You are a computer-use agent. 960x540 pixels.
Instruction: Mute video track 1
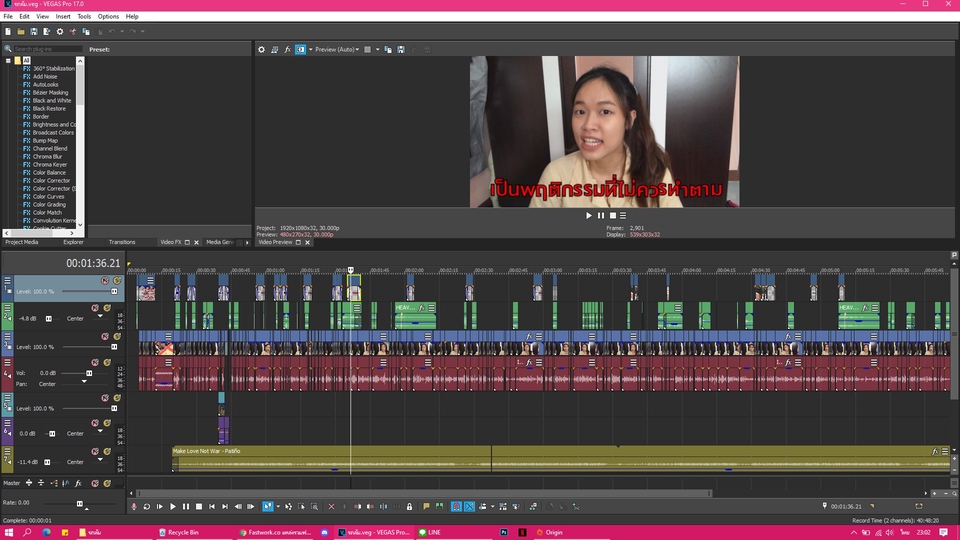click(x=105, y=280)
